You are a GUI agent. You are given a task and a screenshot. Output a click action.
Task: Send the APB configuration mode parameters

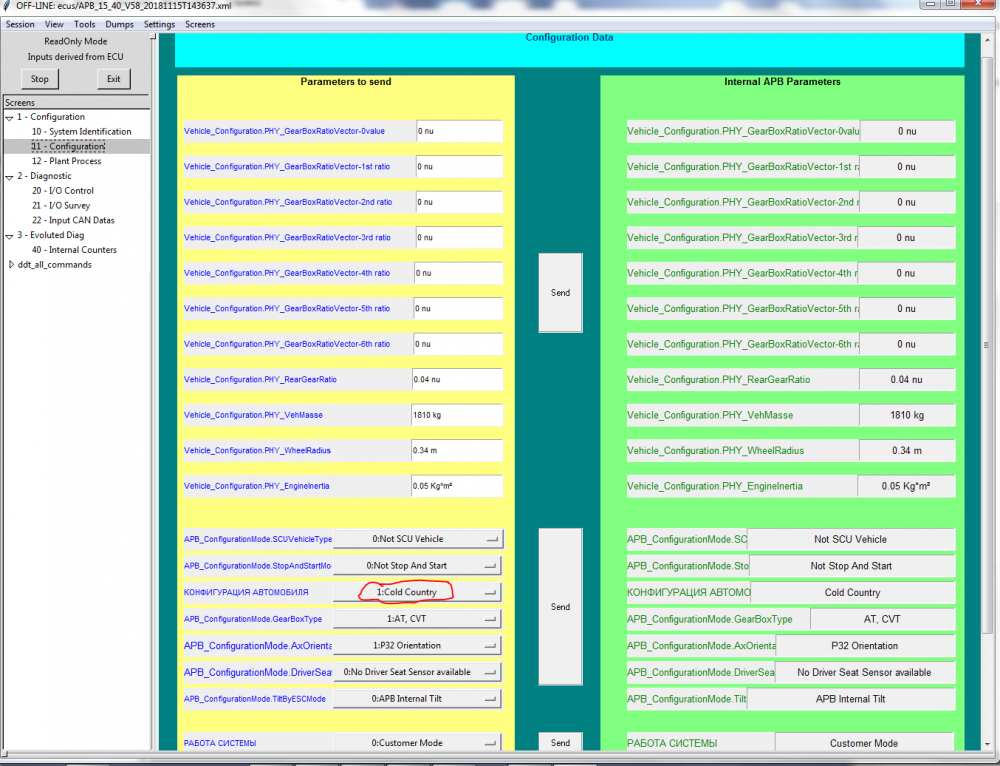560,607
